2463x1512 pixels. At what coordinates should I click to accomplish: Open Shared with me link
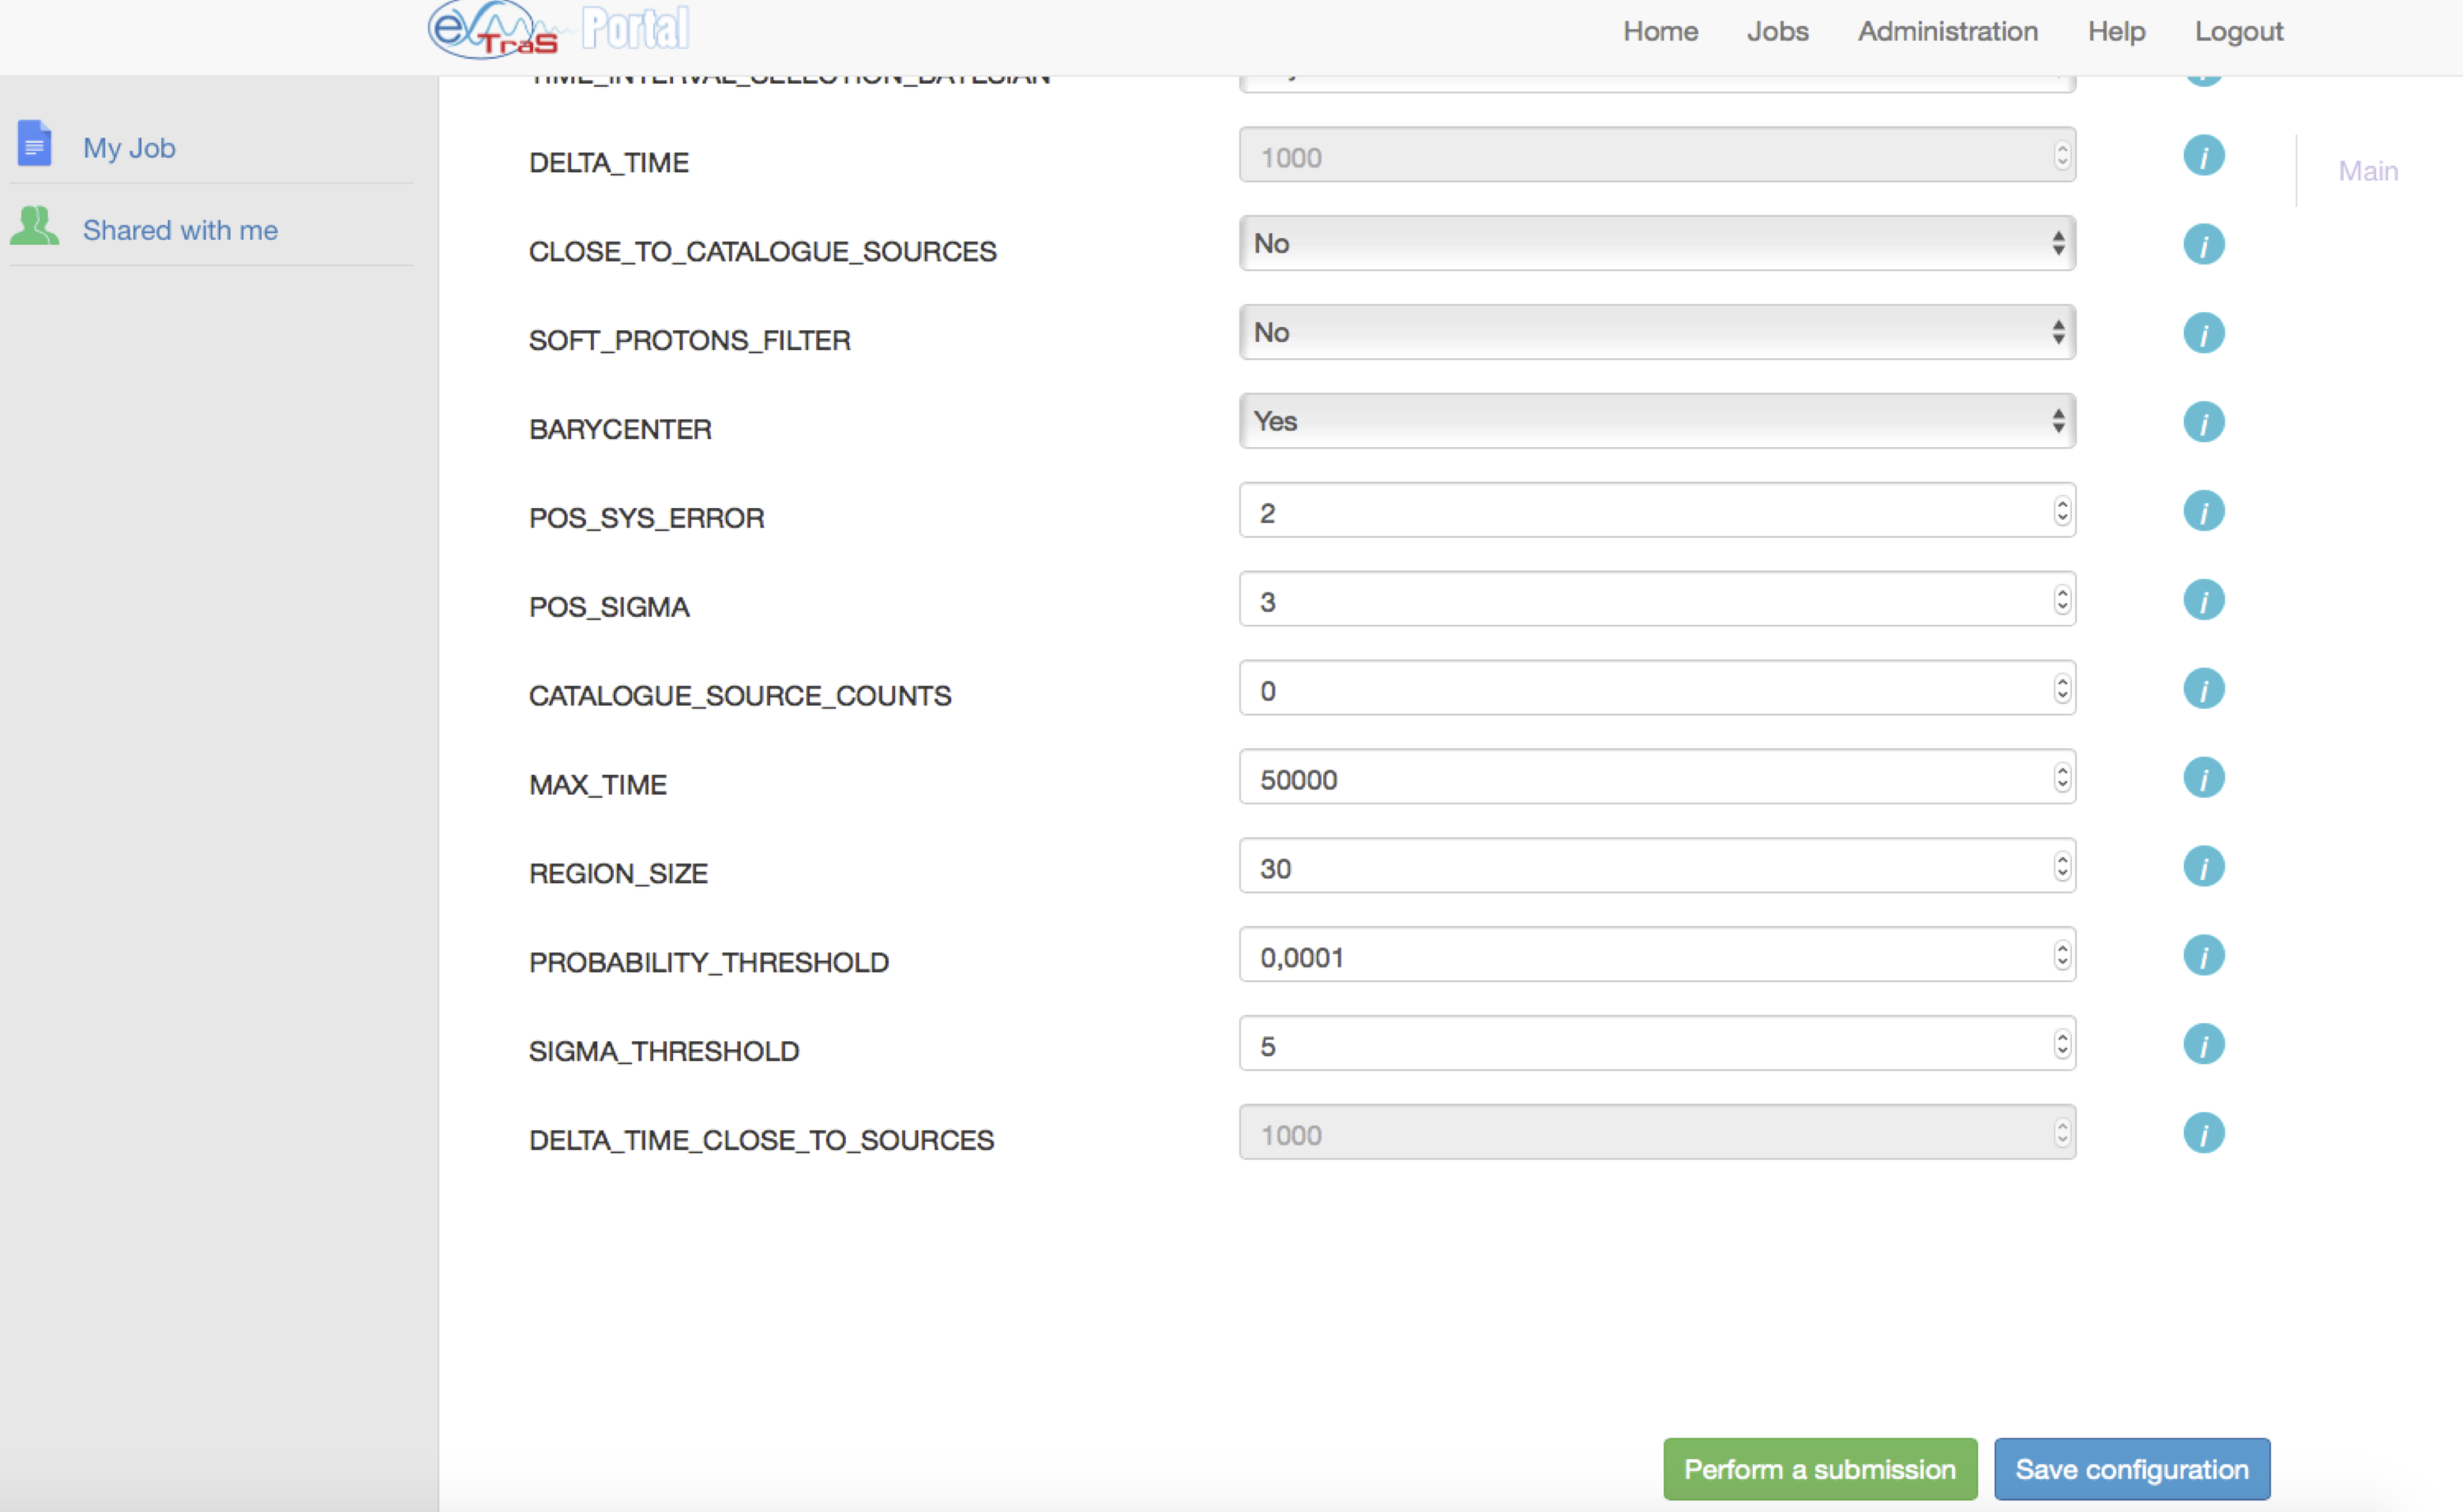180,231
